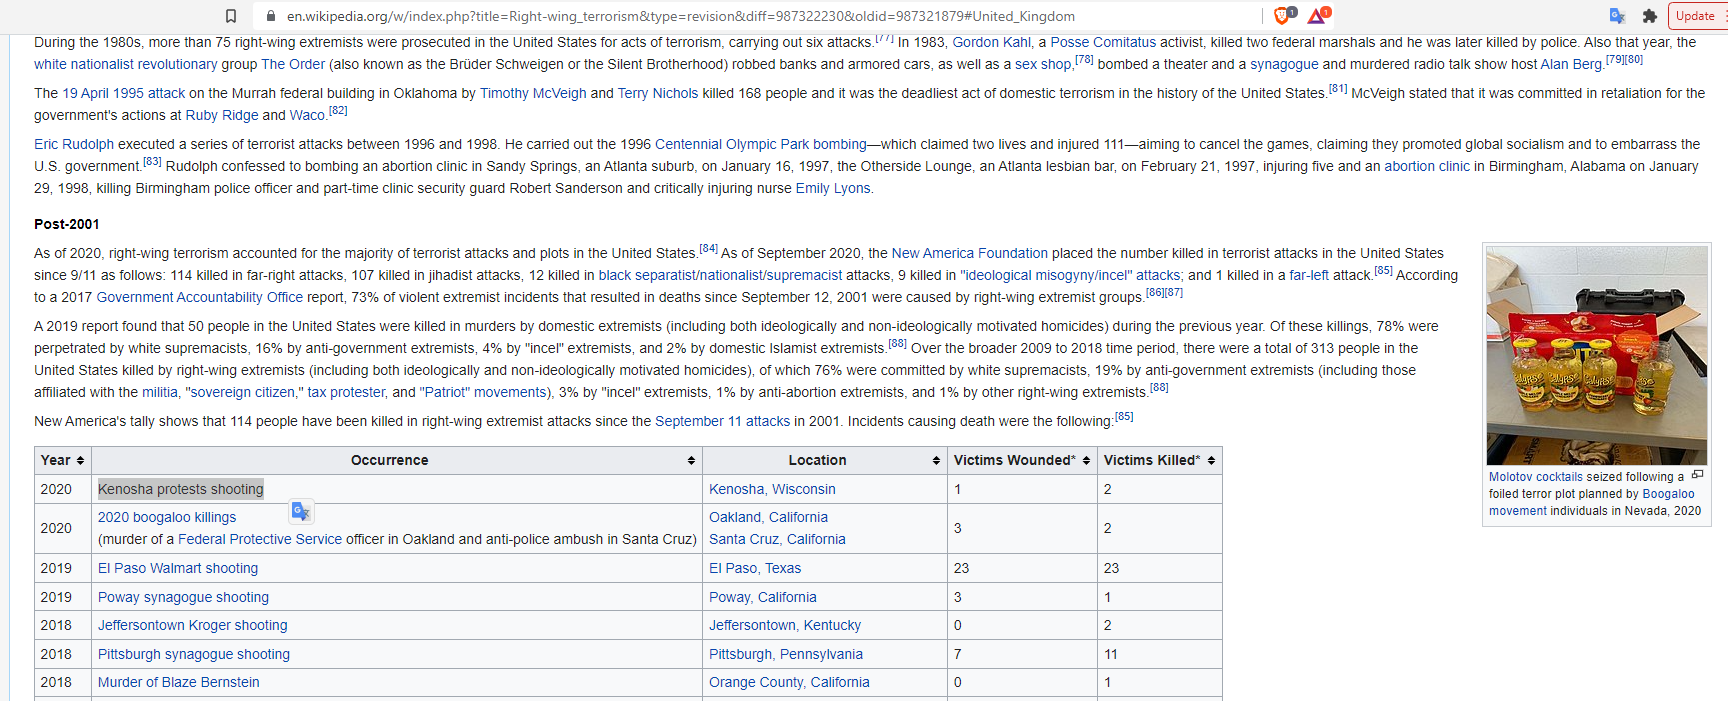The height and width of the screenshot is (701, 1728).
Task: Open Centennial Olympic Park bombing link
Action: (x=760, y=144)
